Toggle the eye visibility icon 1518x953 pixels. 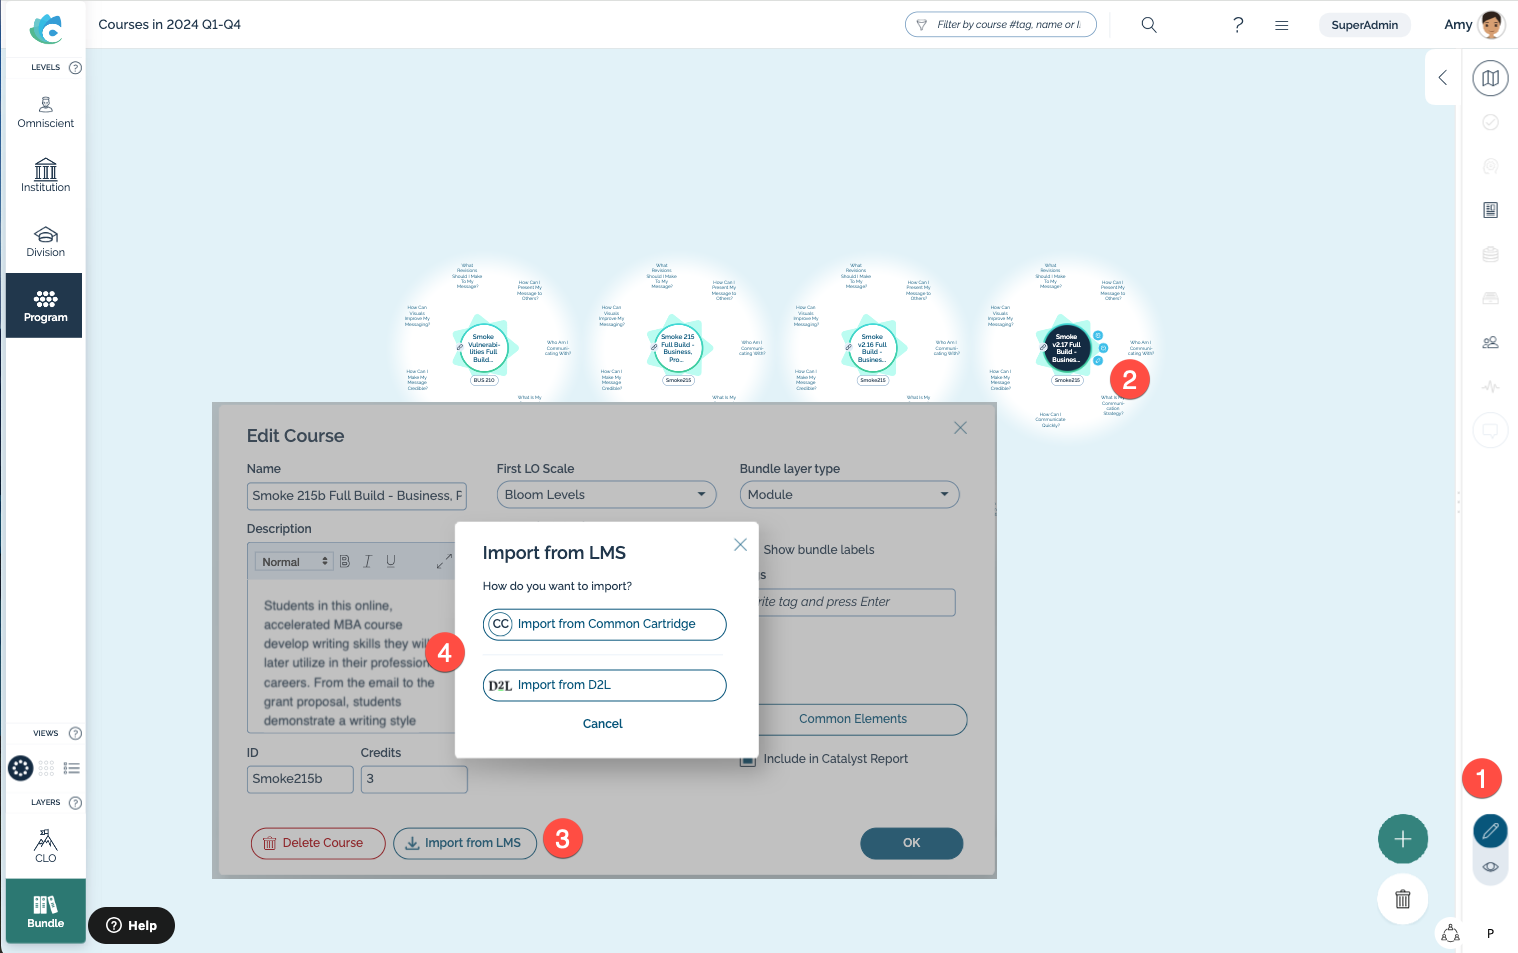[1490, 867]
